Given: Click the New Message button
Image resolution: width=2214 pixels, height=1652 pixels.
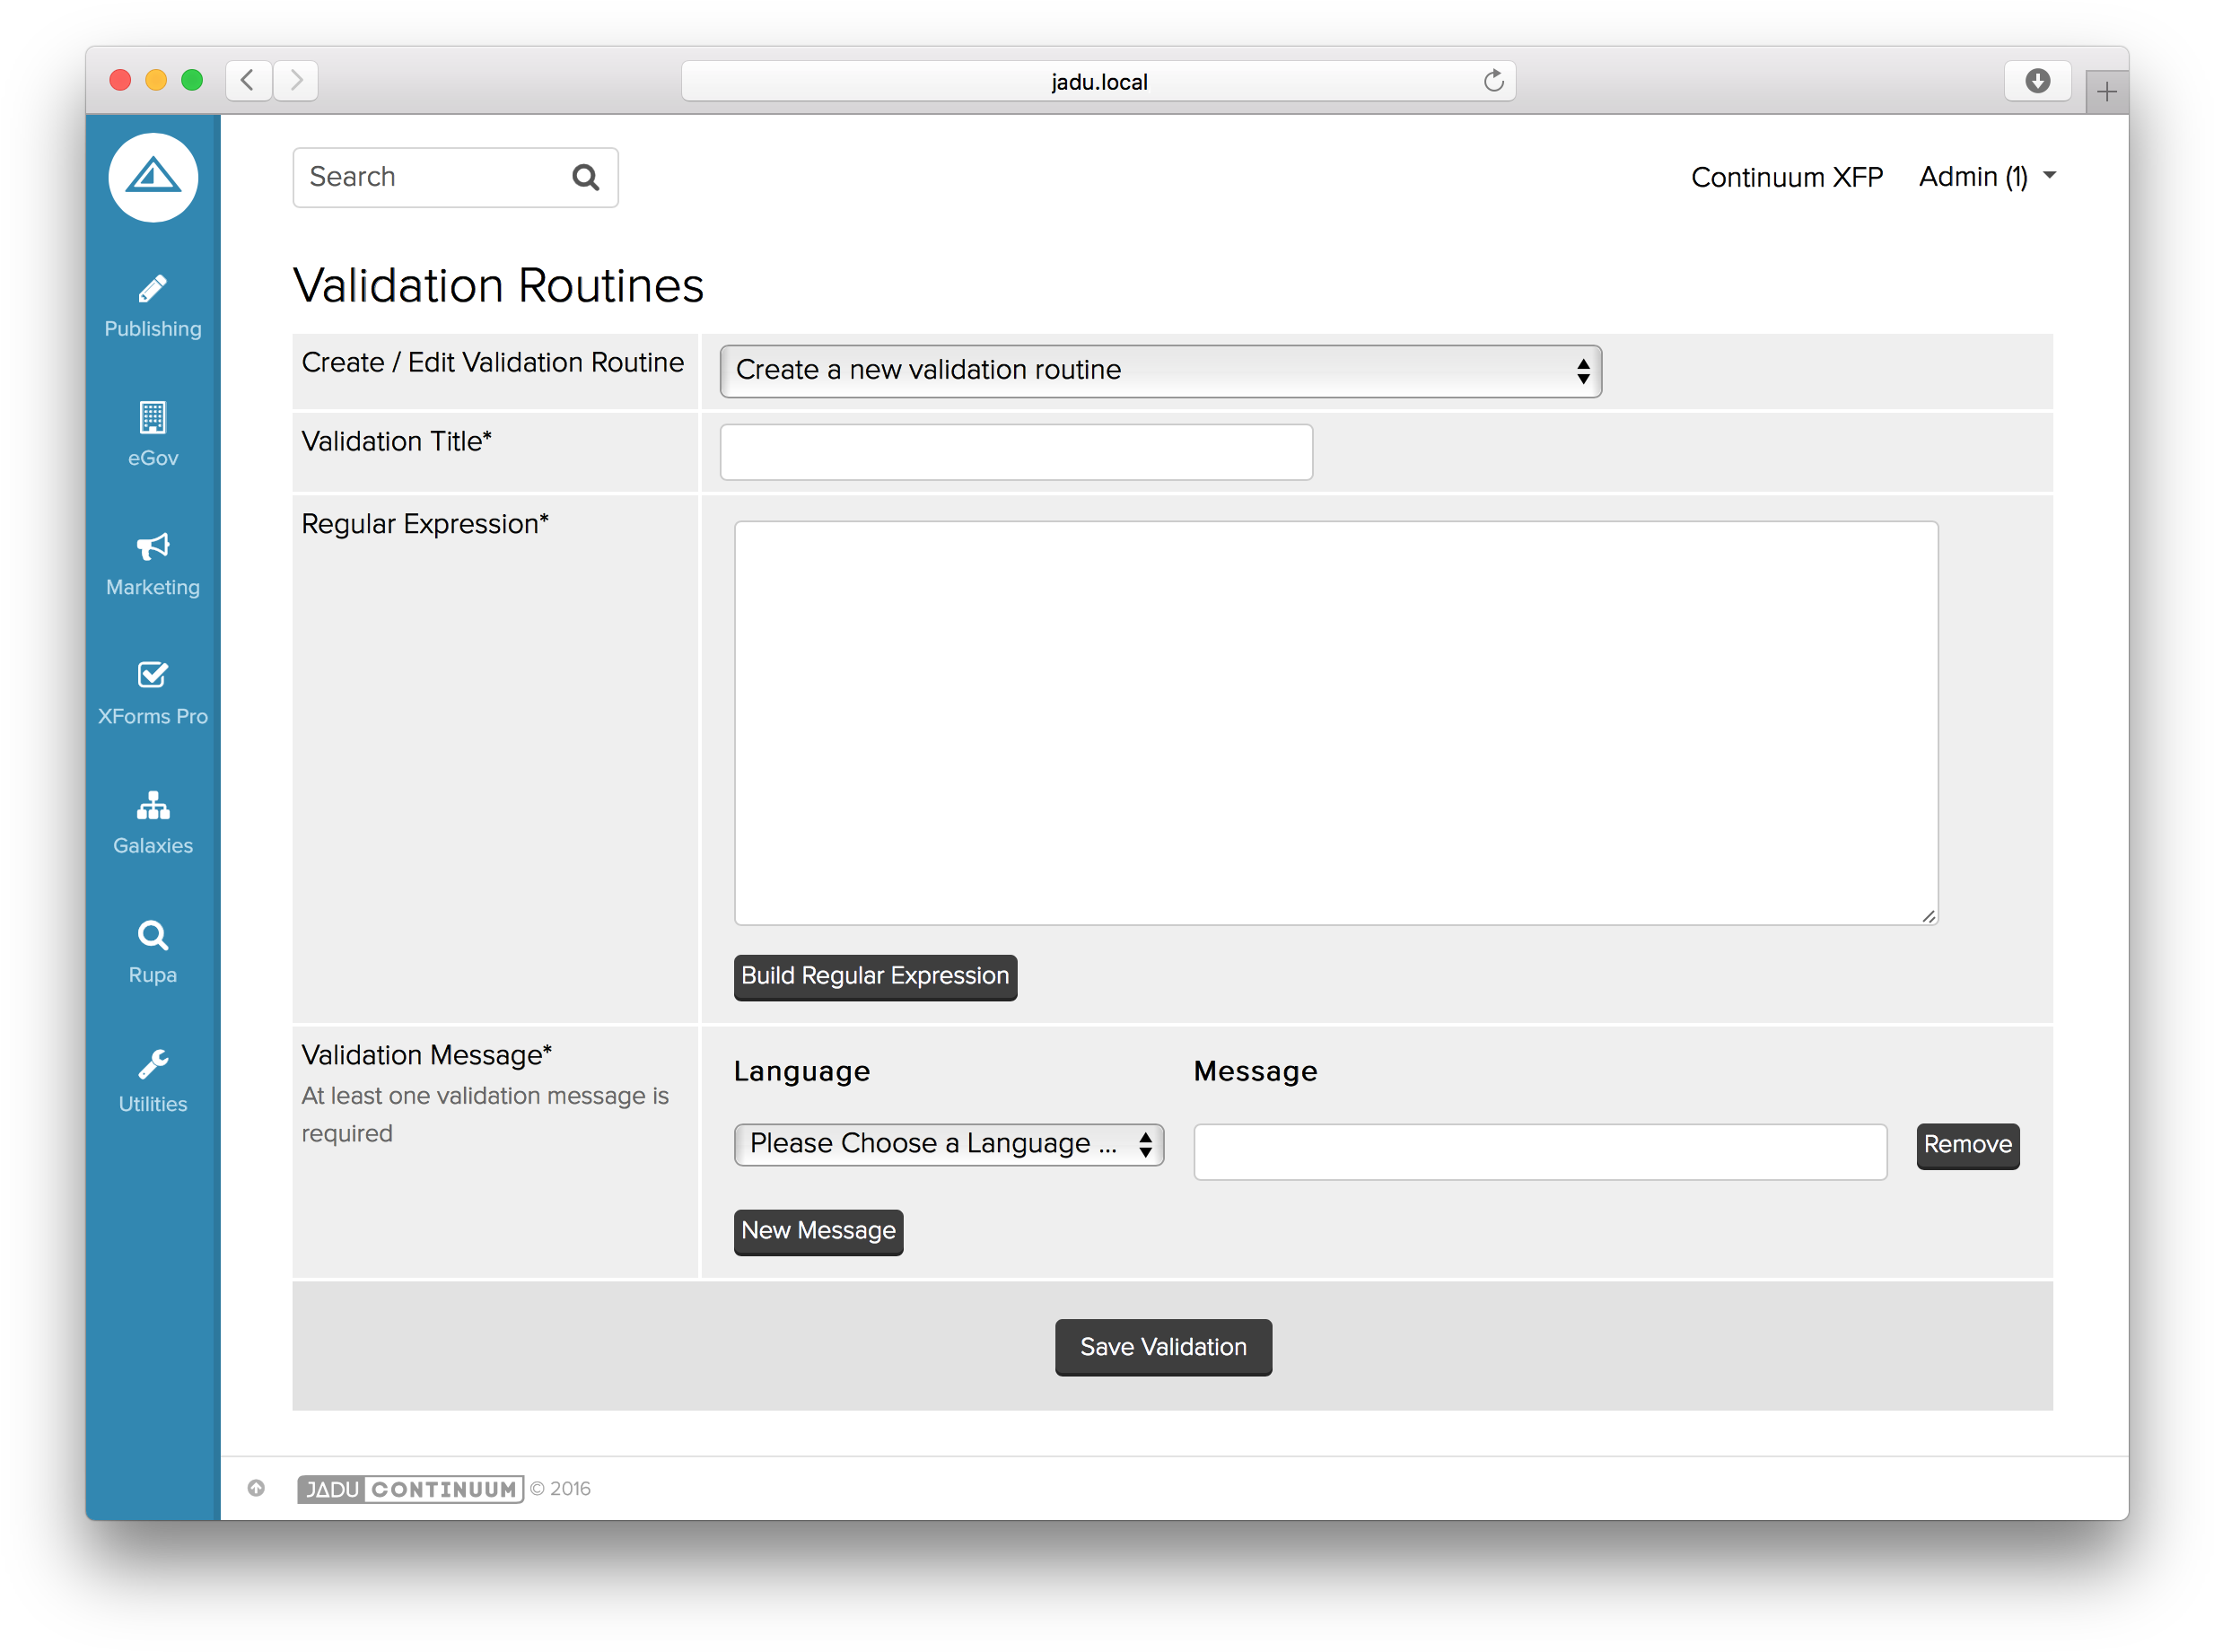Looking at the screenshot, I should click(x=818, y=1232).
